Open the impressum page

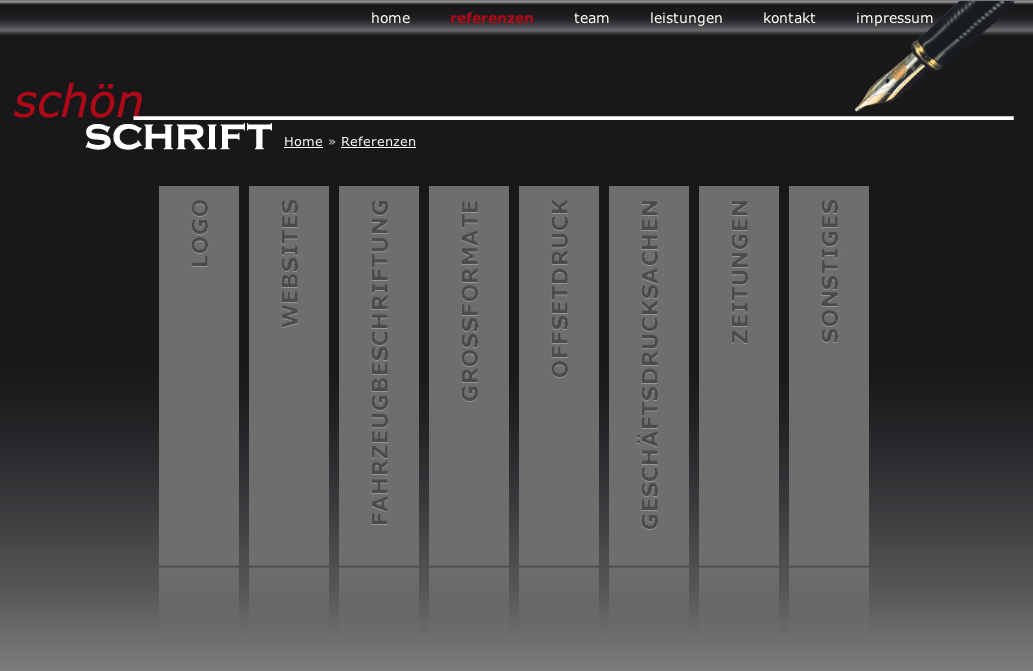(894, 18)
